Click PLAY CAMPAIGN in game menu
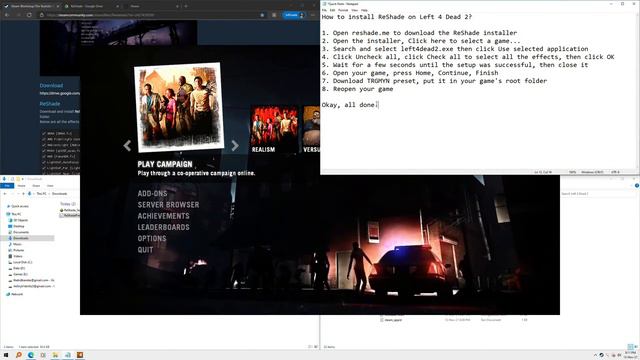Image resolution: width=640 pixels, height=360 pixels. 165,164
